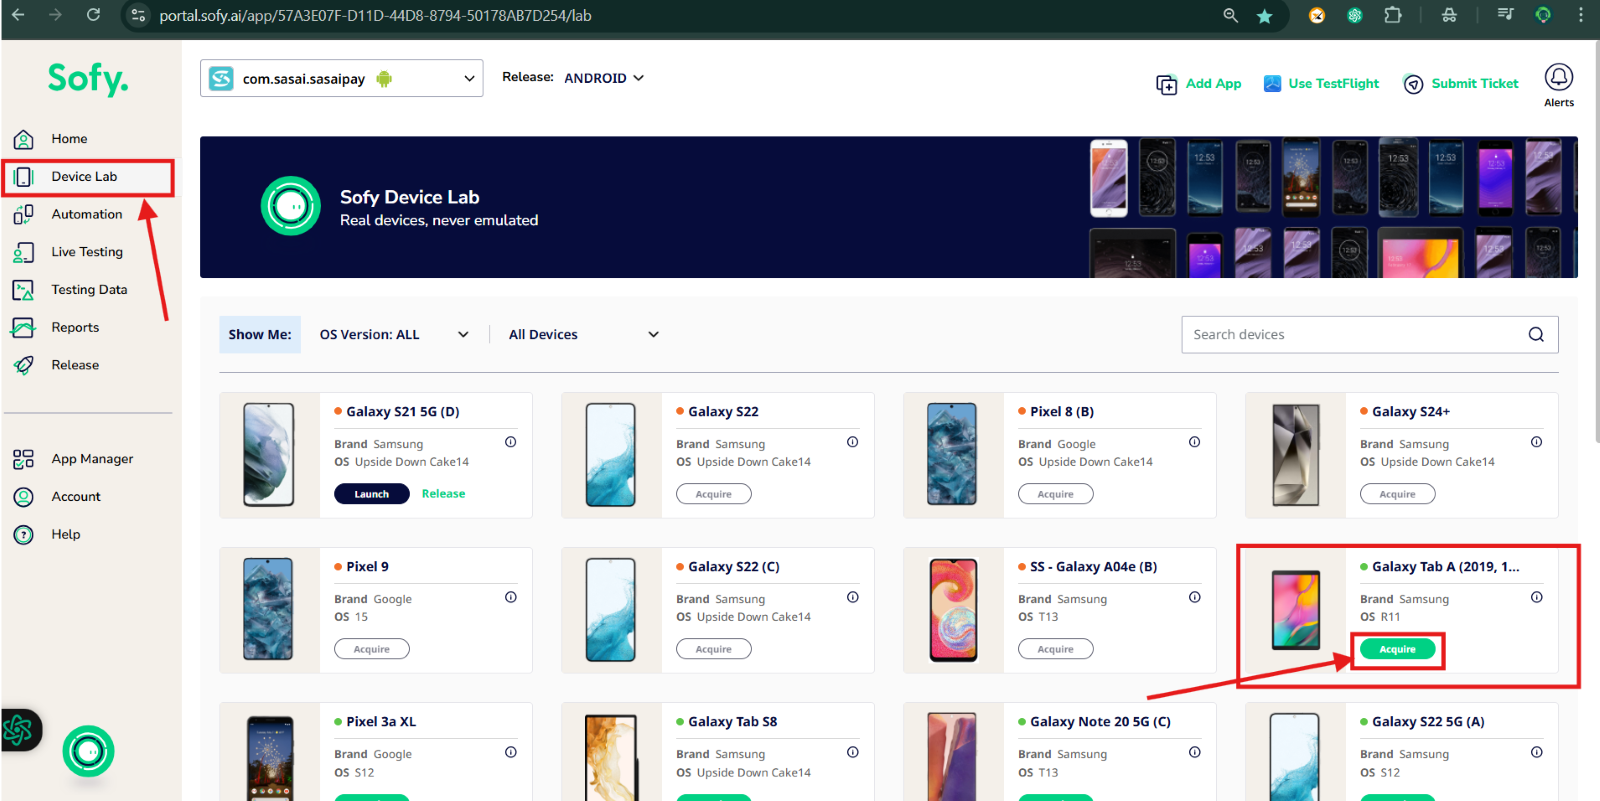Show info icon for SS - Galaxy A04e (B)

1195,597
